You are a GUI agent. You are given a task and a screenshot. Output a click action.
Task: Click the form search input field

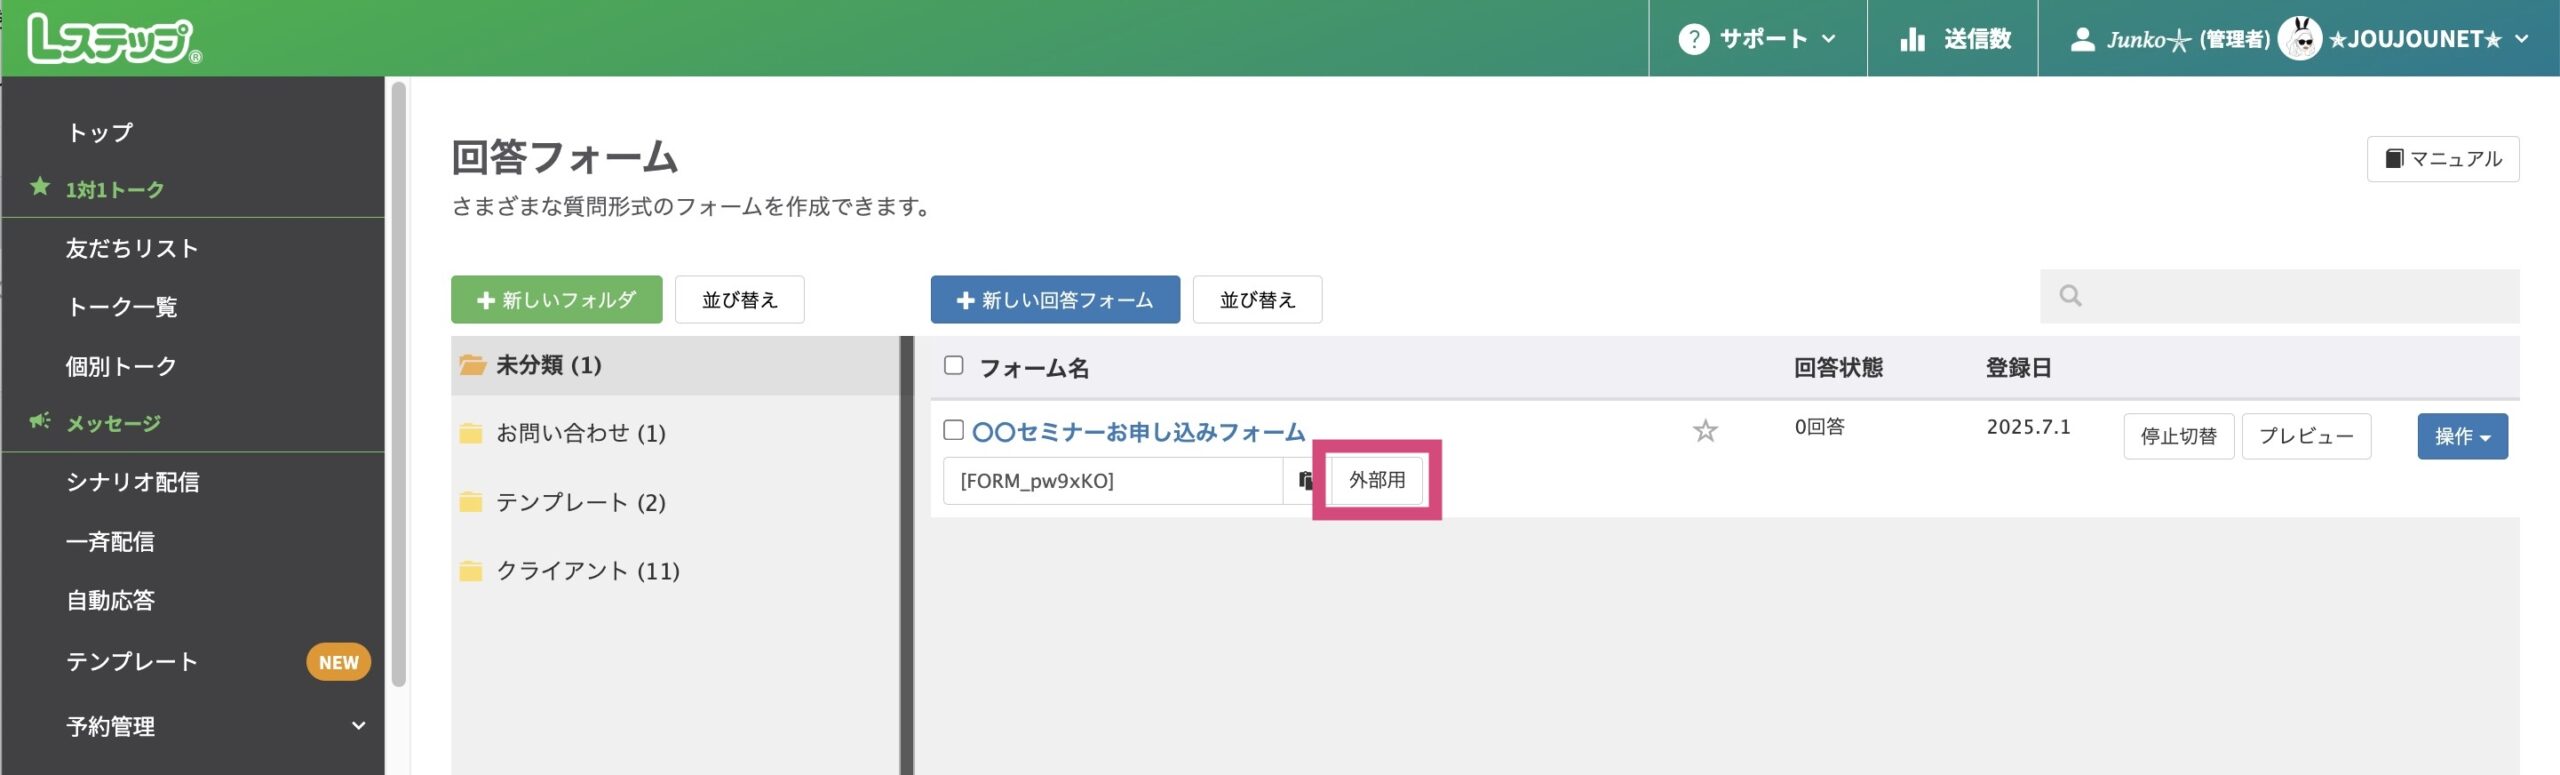pyautogui.click(x=2280, y=296)
